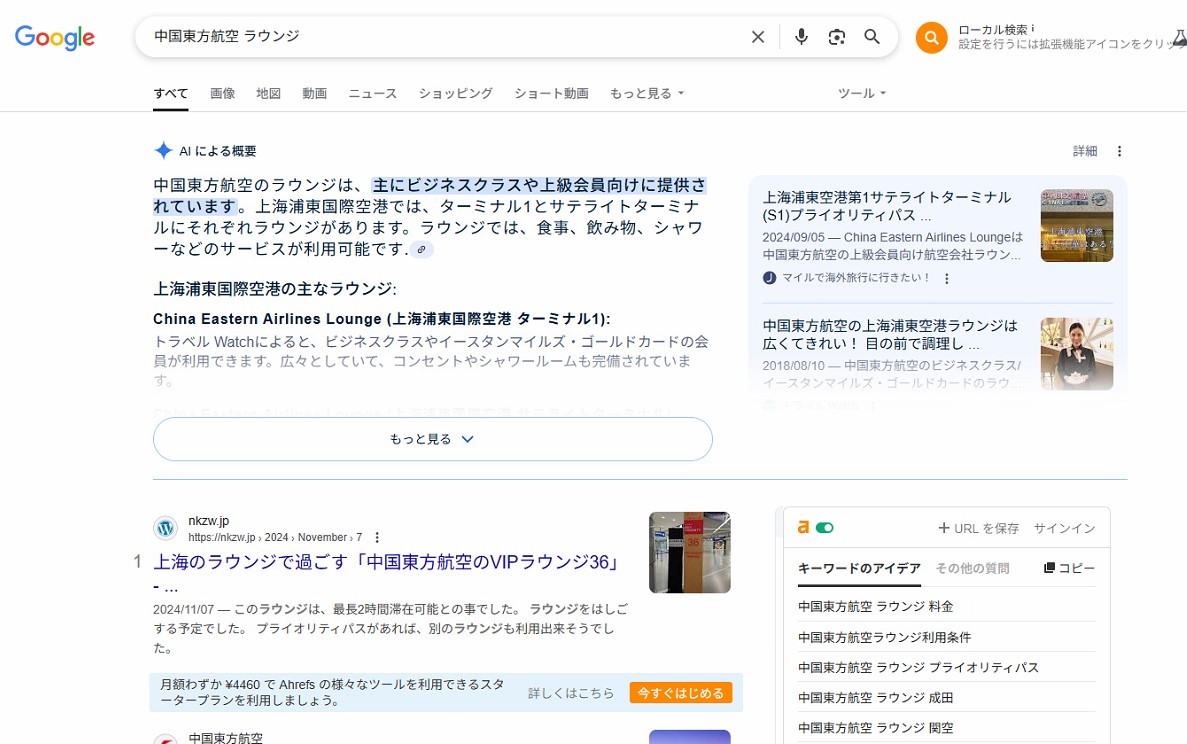Open the nkzw.jp result thumbnail image
Viewport: 1187px width, 744px height.
coord(690,553)
